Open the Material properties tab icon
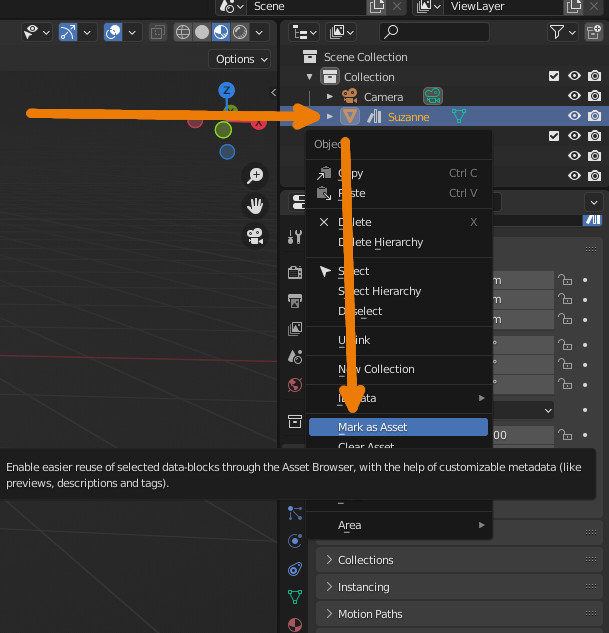609x633 pixels. click(x=295, y=625)
